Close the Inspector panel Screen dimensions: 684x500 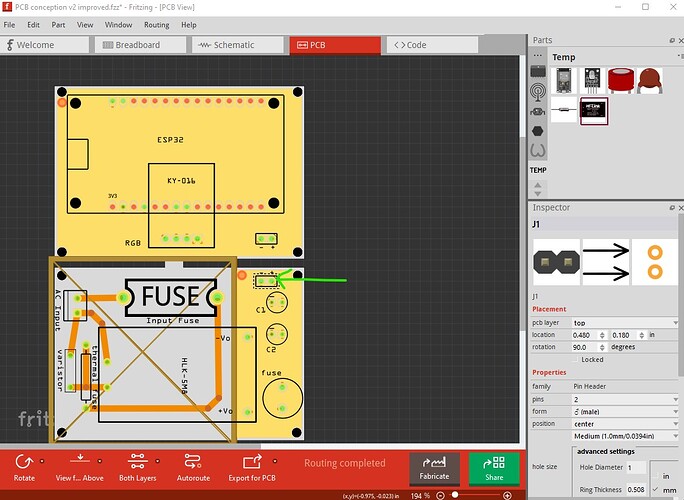(x=681, y=208)
